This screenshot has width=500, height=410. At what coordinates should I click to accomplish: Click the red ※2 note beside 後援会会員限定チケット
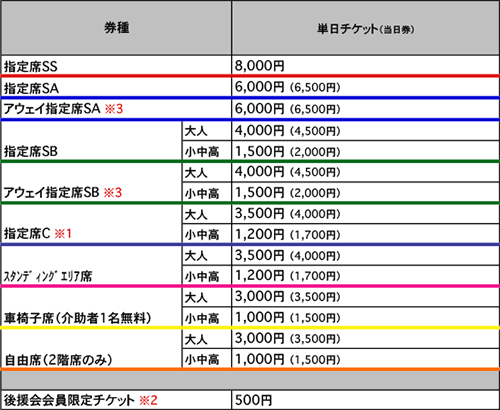(x=148, y=400)
